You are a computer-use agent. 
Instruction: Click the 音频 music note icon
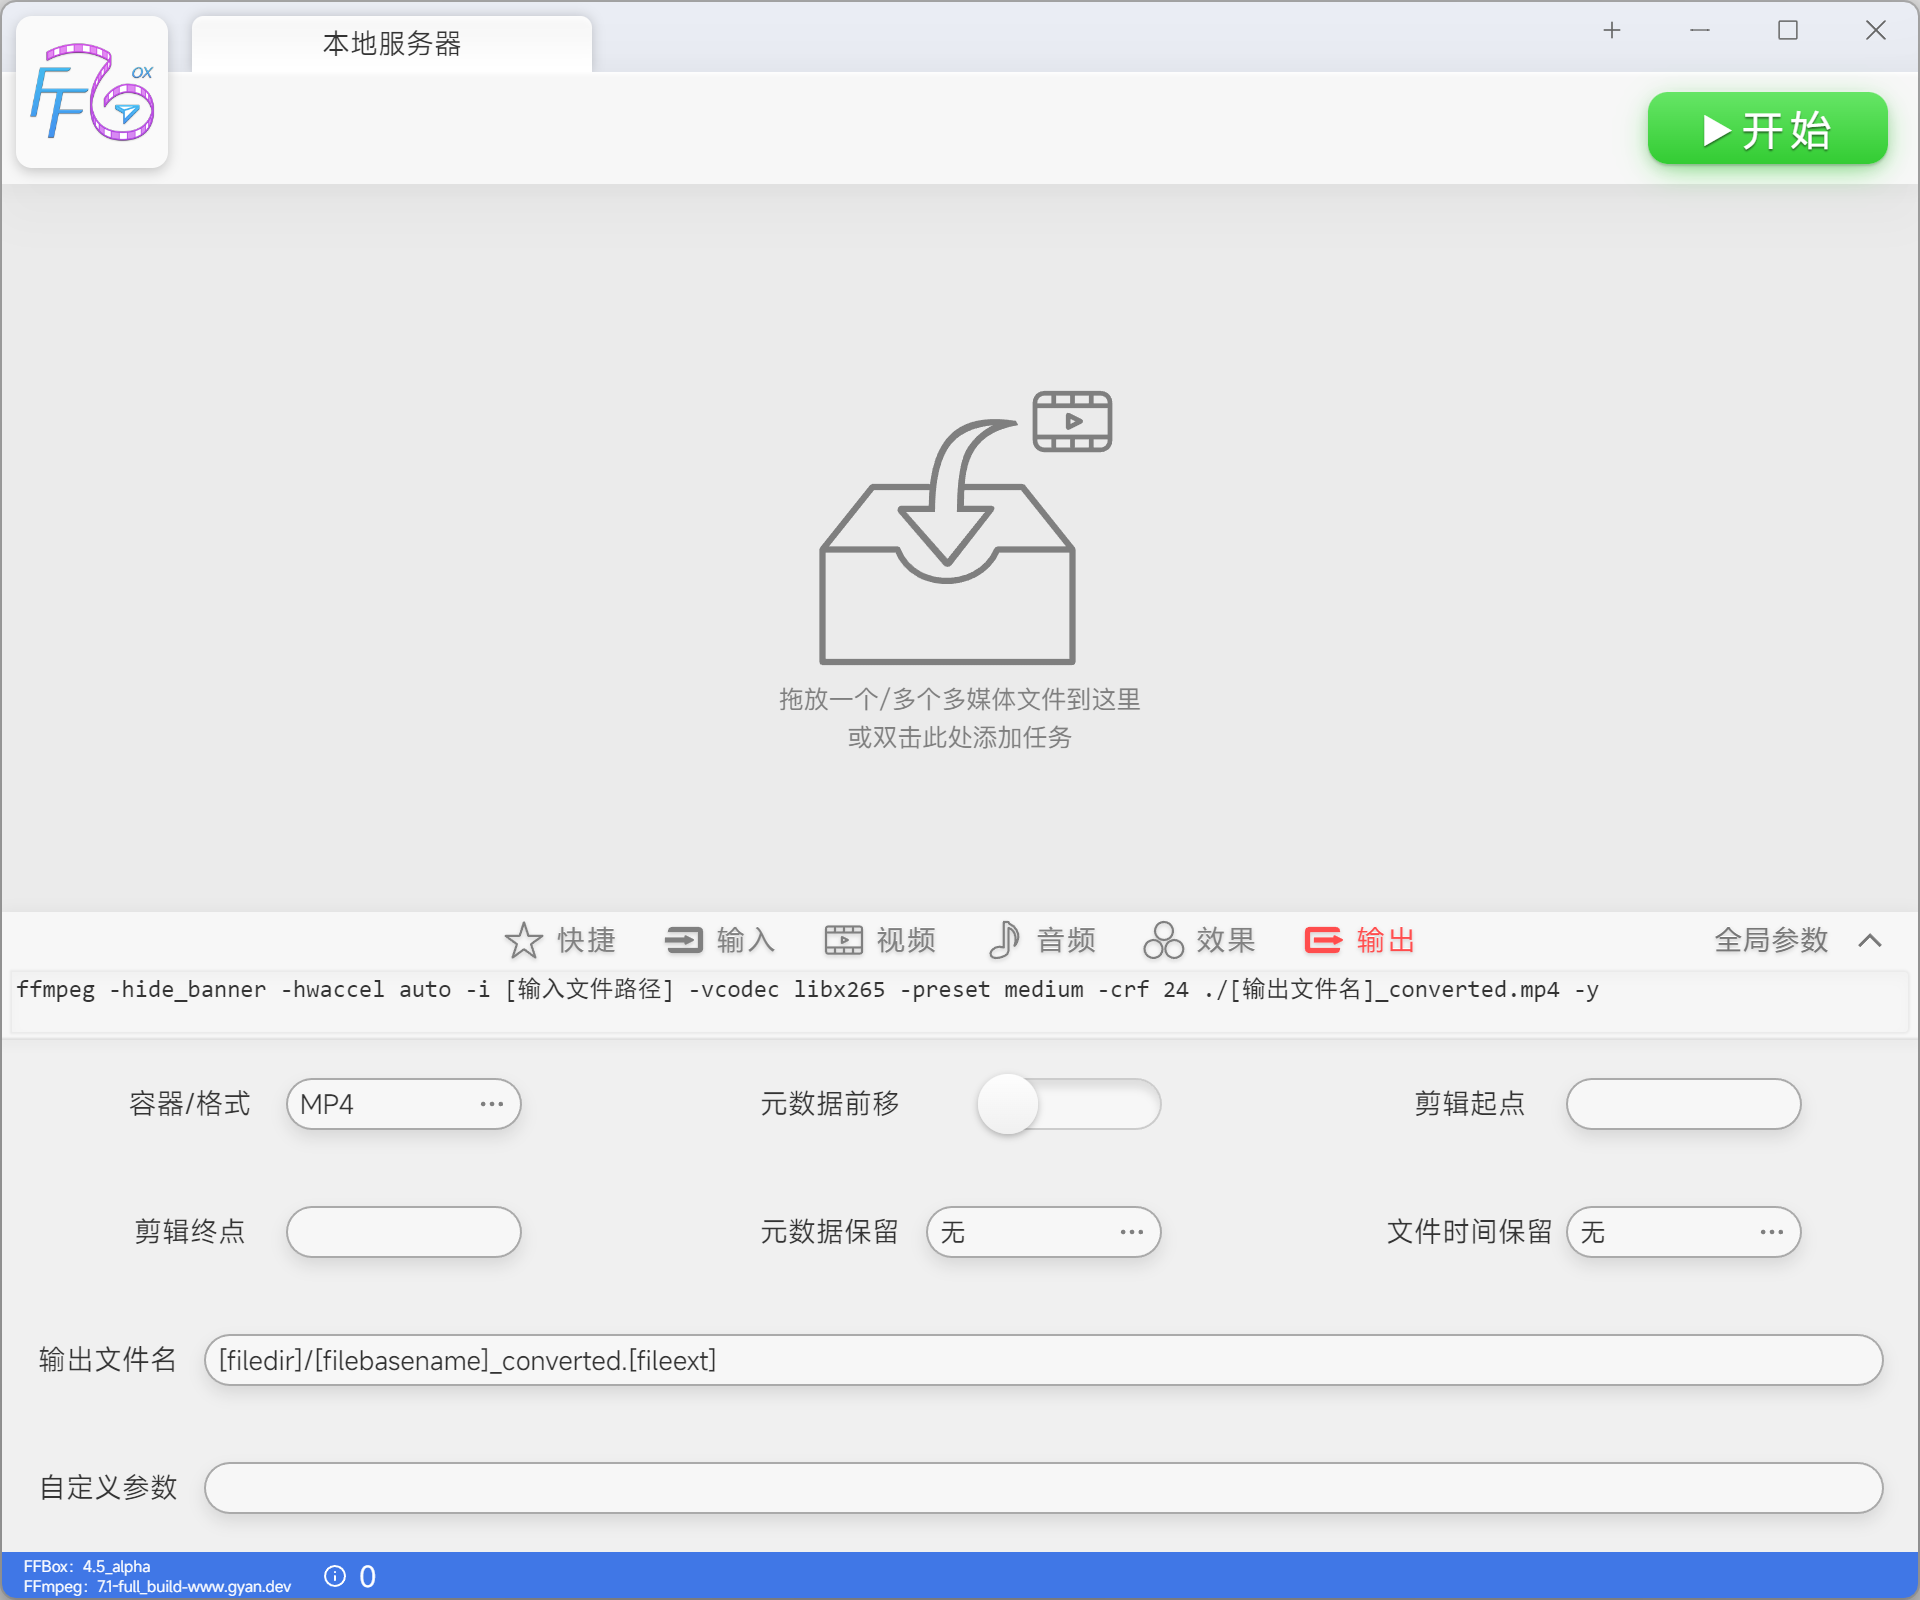[x=1003, y=940]
